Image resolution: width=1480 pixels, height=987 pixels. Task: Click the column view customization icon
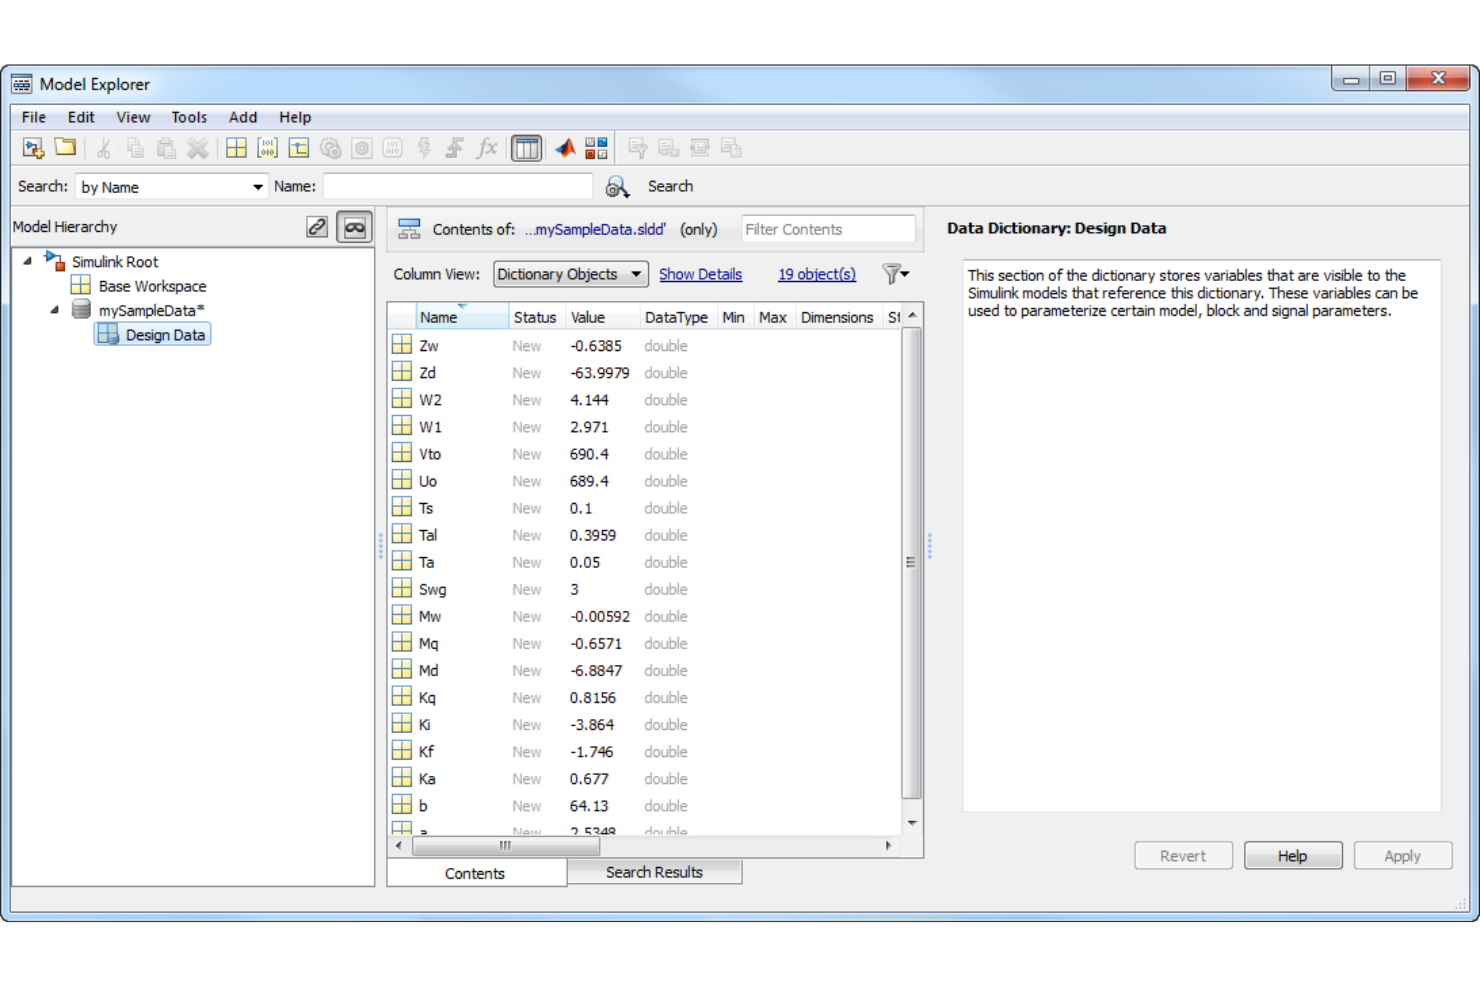pos(526,147)
